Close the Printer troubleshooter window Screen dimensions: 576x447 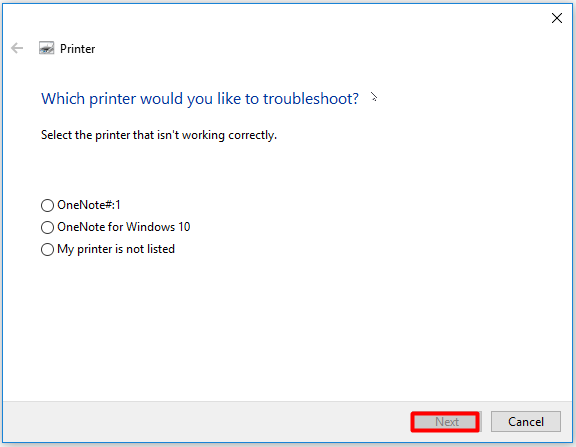(x=557, y=18)
